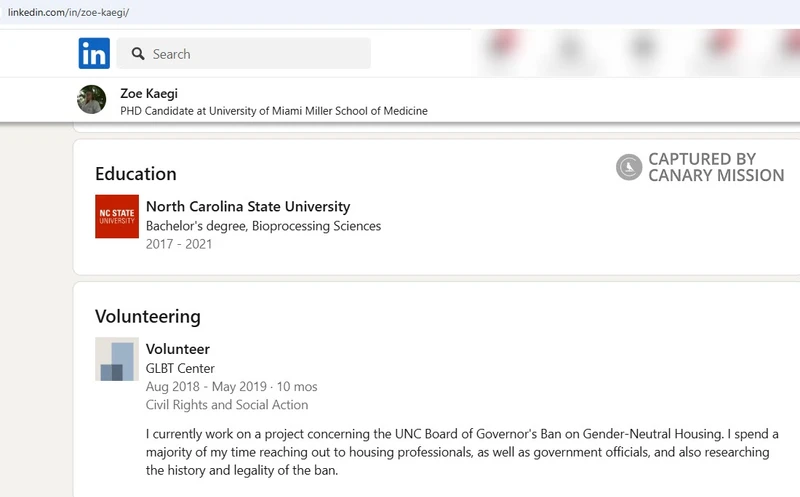This screenshot has width=800, height=497.
Task: Click the Volunteering section heading
Action: click(147, 316)
